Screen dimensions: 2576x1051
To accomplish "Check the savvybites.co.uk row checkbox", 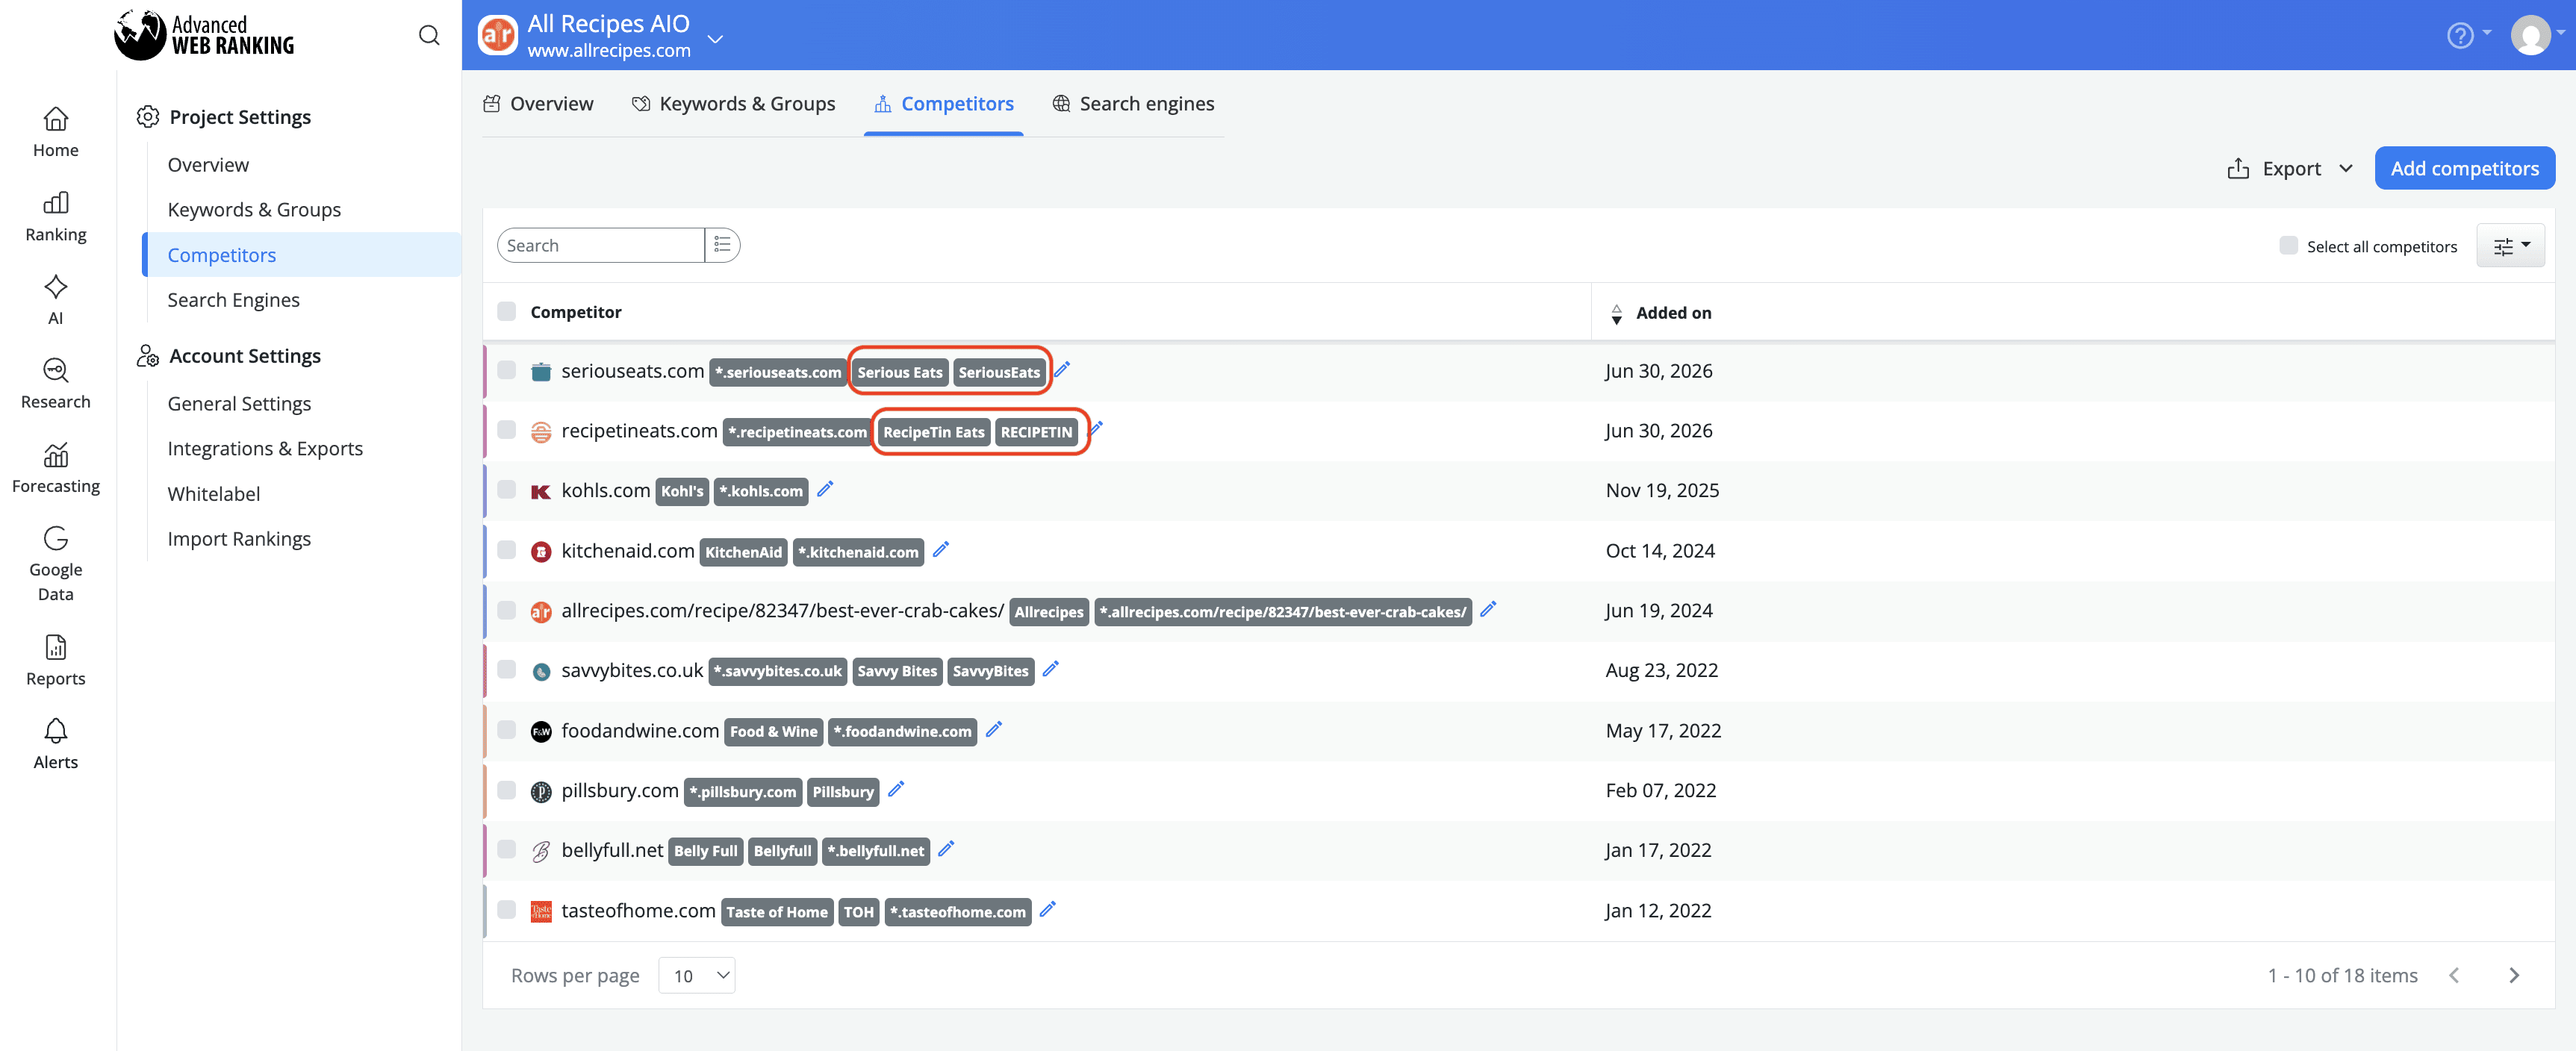I will (x=507, y=670).
